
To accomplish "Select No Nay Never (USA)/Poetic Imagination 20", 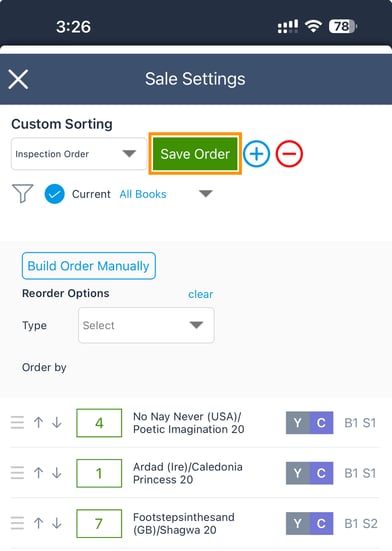I will coord(189,423).
